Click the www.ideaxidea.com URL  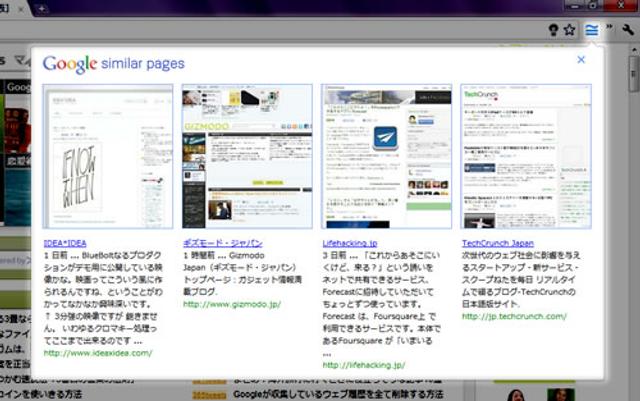pyautogui.click(x=98, y=353)
